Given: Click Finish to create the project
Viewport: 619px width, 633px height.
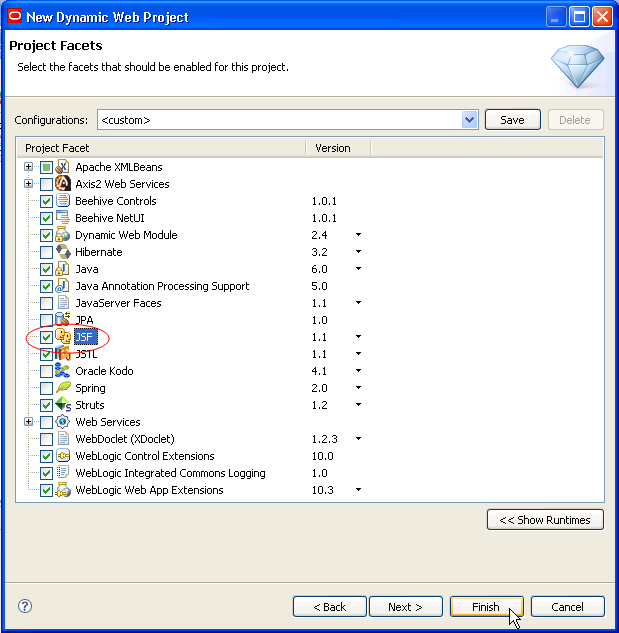Looking at the screenshot, I should pos(487,606).
